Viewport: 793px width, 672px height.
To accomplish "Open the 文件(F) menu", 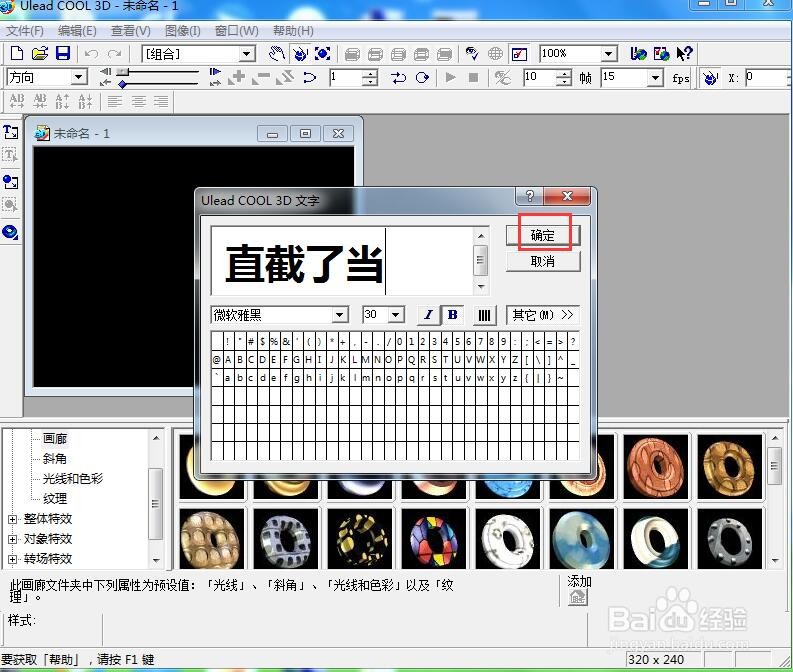I will 24,31.
